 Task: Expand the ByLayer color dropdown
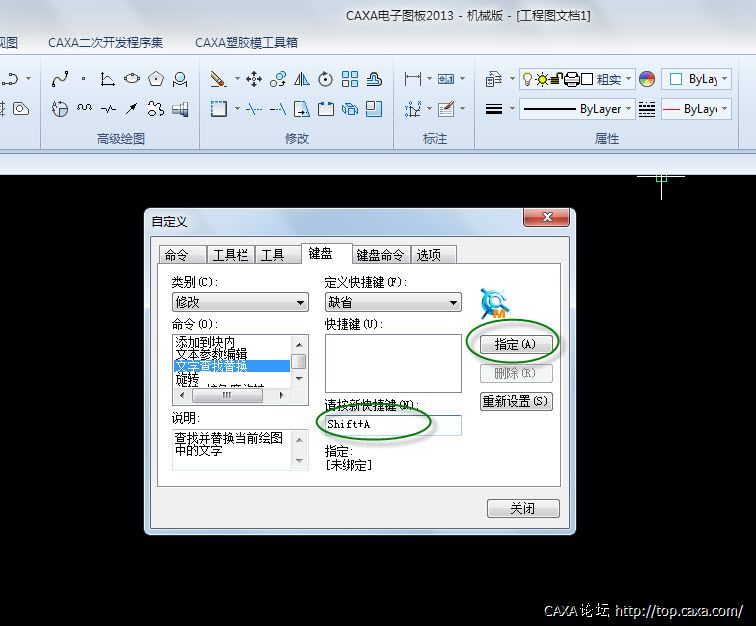coord(724,79)
